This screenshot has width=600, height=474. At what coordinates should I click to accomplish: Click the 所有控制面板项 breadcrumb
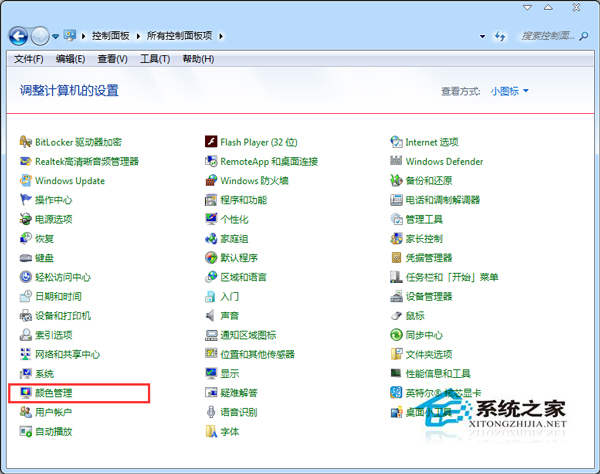tap(179, 36)
